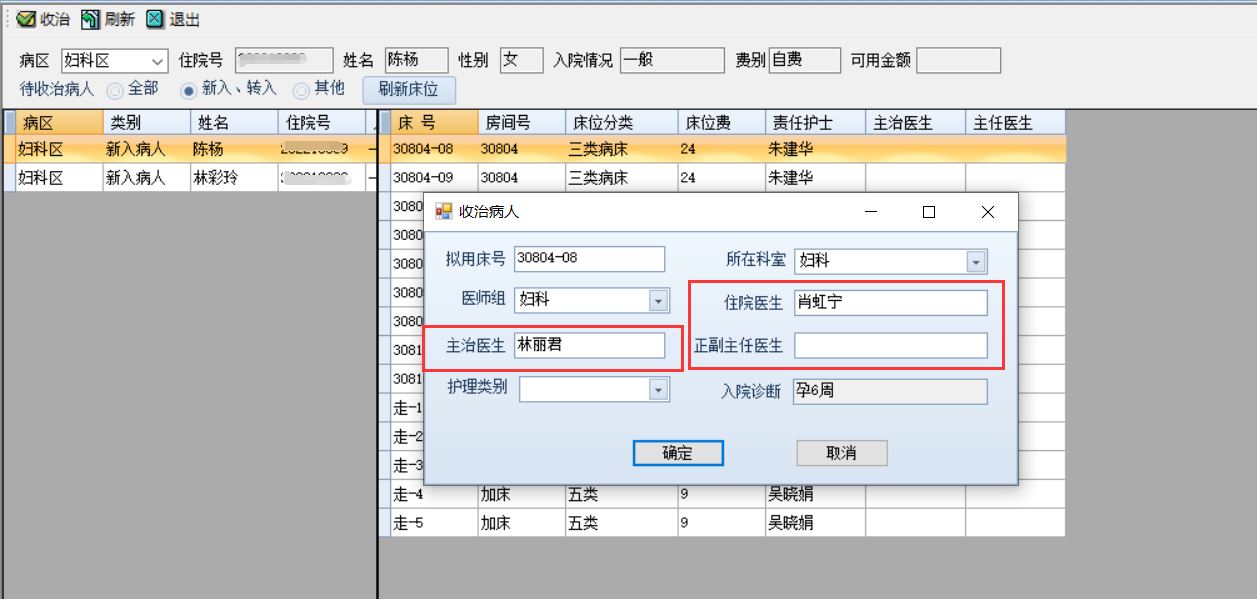
Task: Click the 收治 toolbar icon
Action: 27,19
